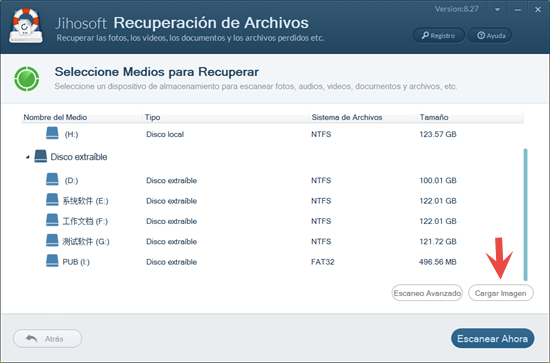Start scanning with Escanear Ahora
The width and height of the screenshot is (550, 363).
[x=492, y=338]
